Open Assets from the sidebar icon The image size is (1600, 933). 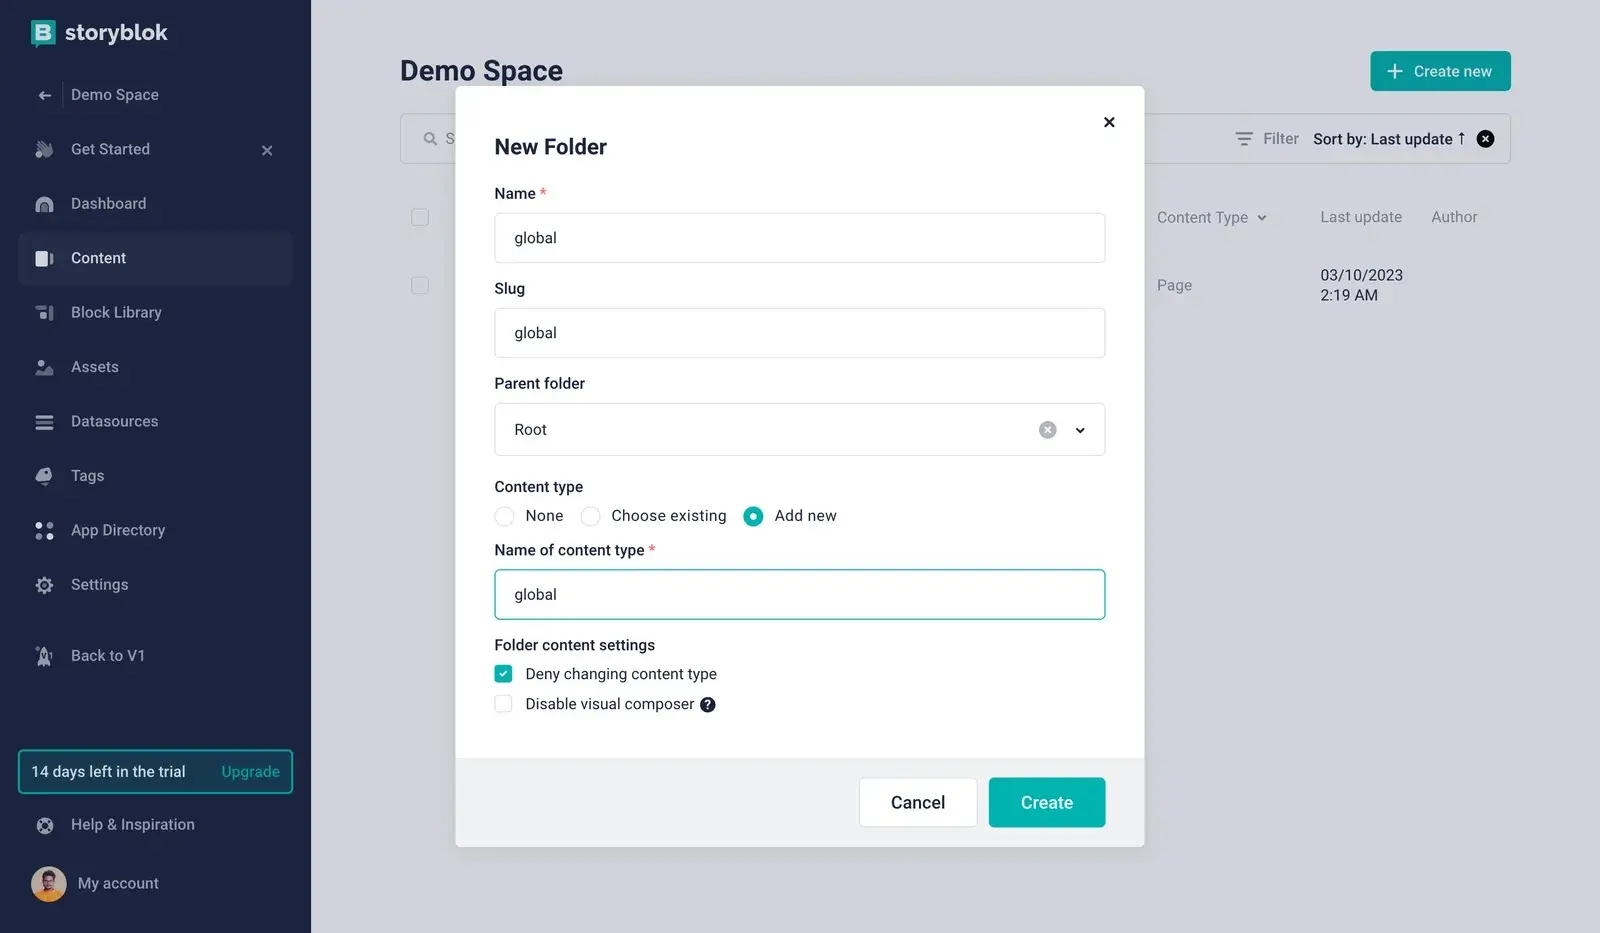pos(44,367)
